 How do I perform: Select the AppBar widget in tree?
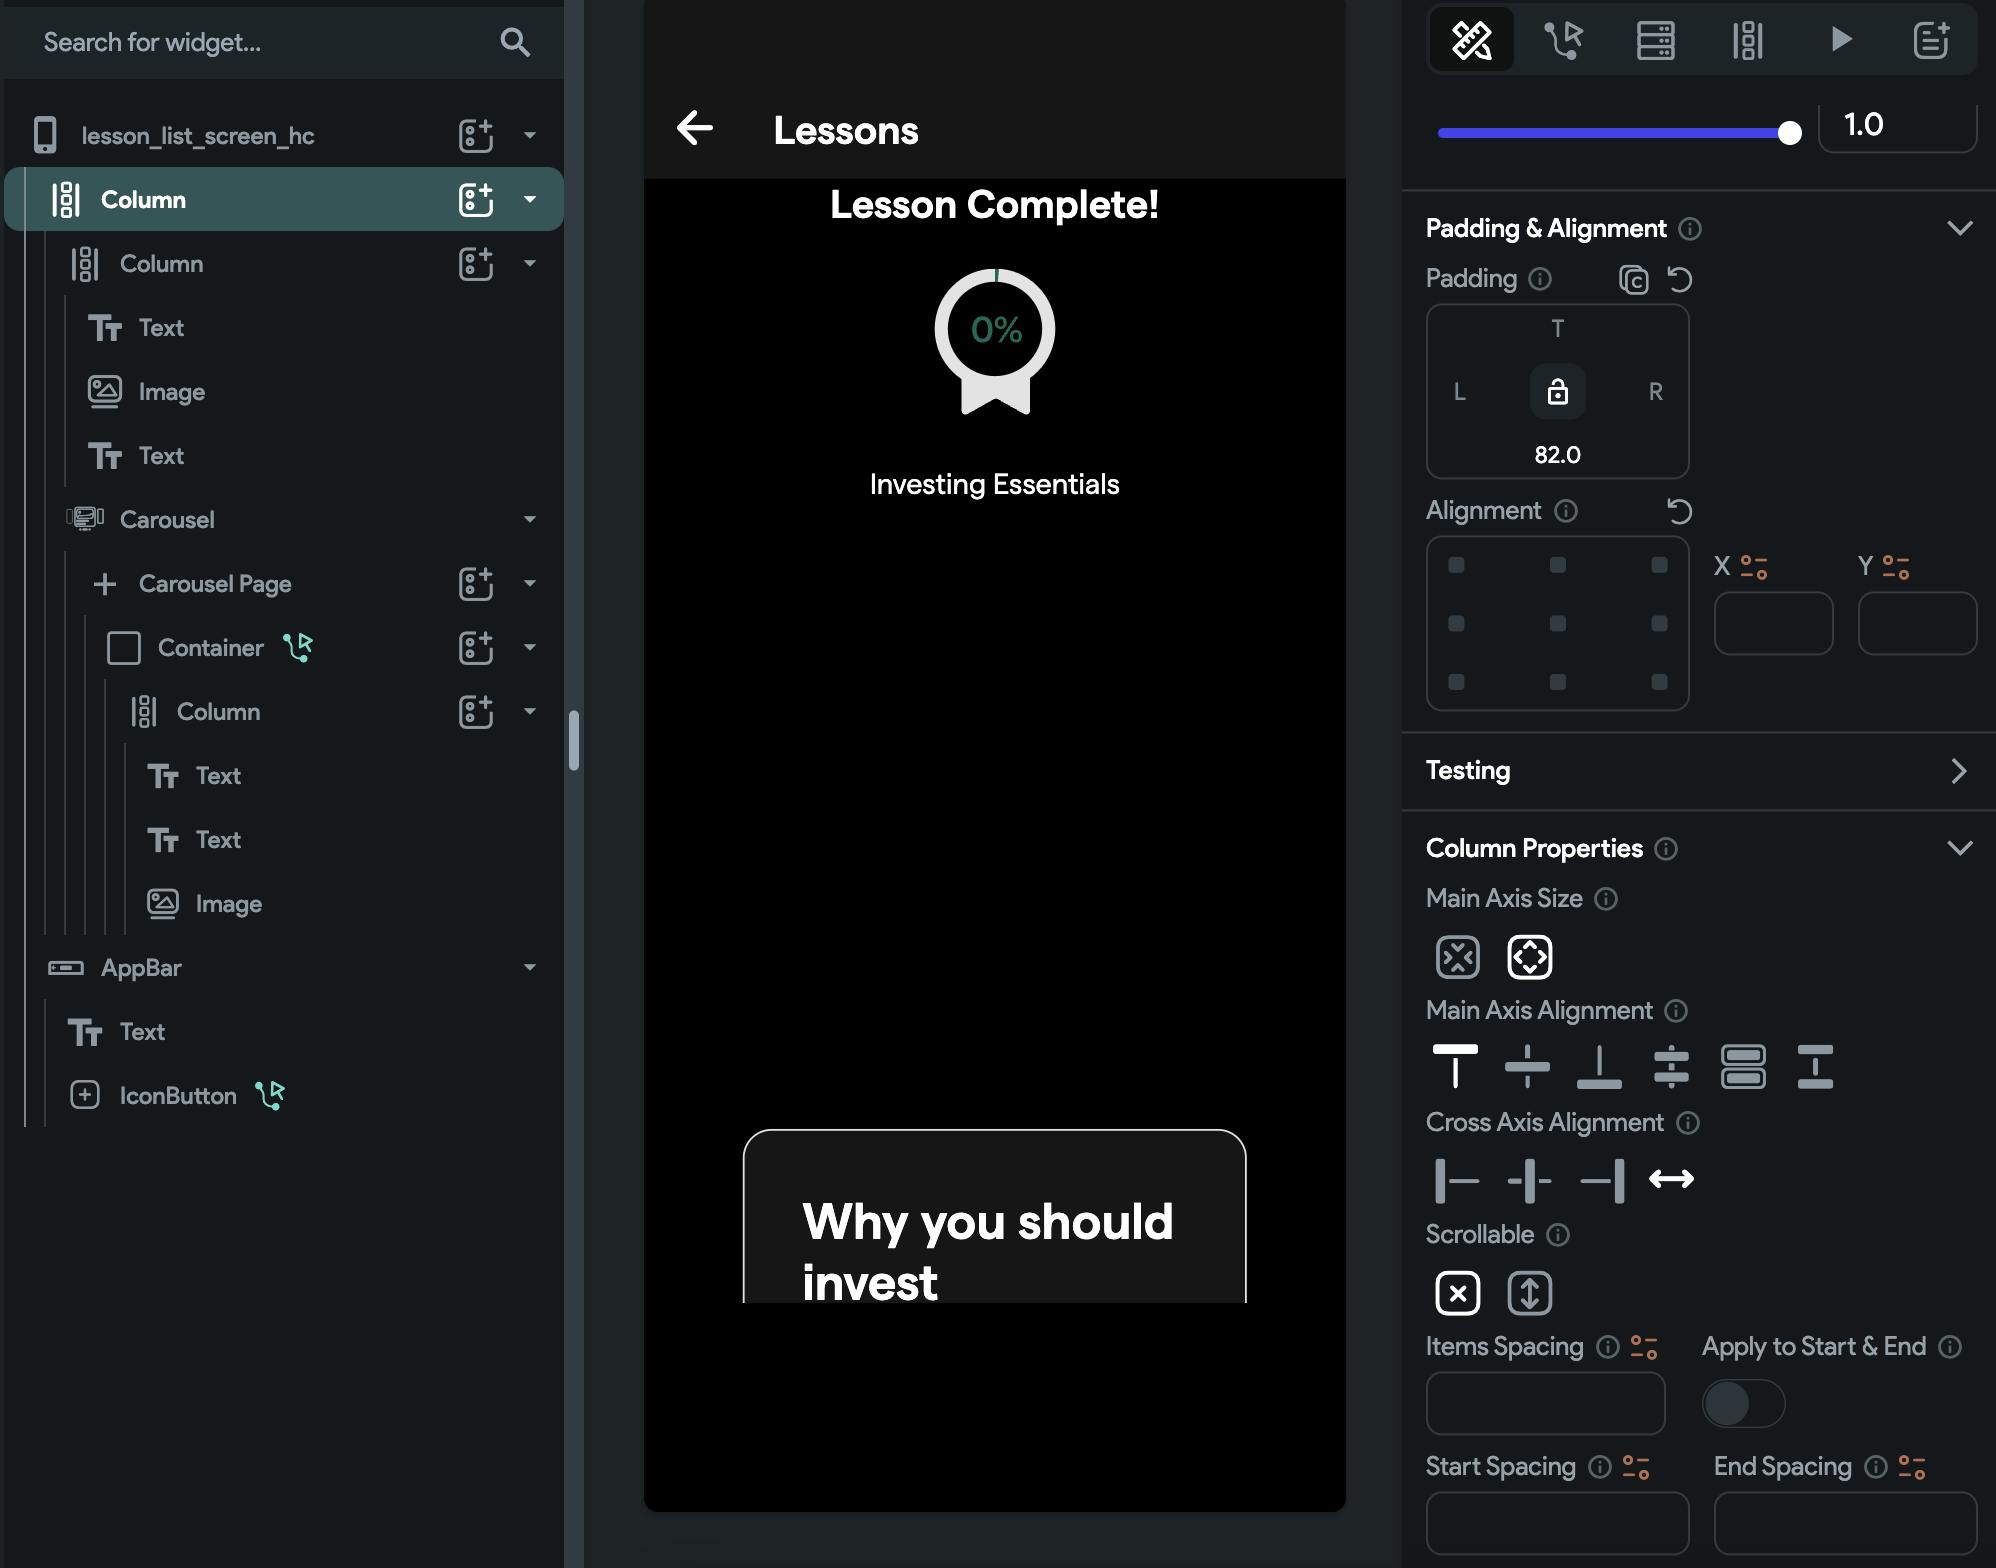point(141,967)
